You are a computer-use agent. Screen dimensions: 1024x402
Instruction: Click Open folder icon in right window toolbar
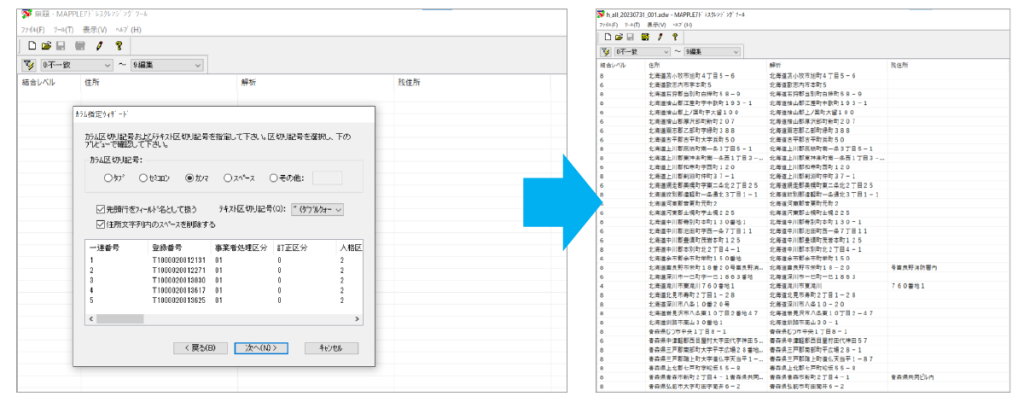tap(621, 37)
